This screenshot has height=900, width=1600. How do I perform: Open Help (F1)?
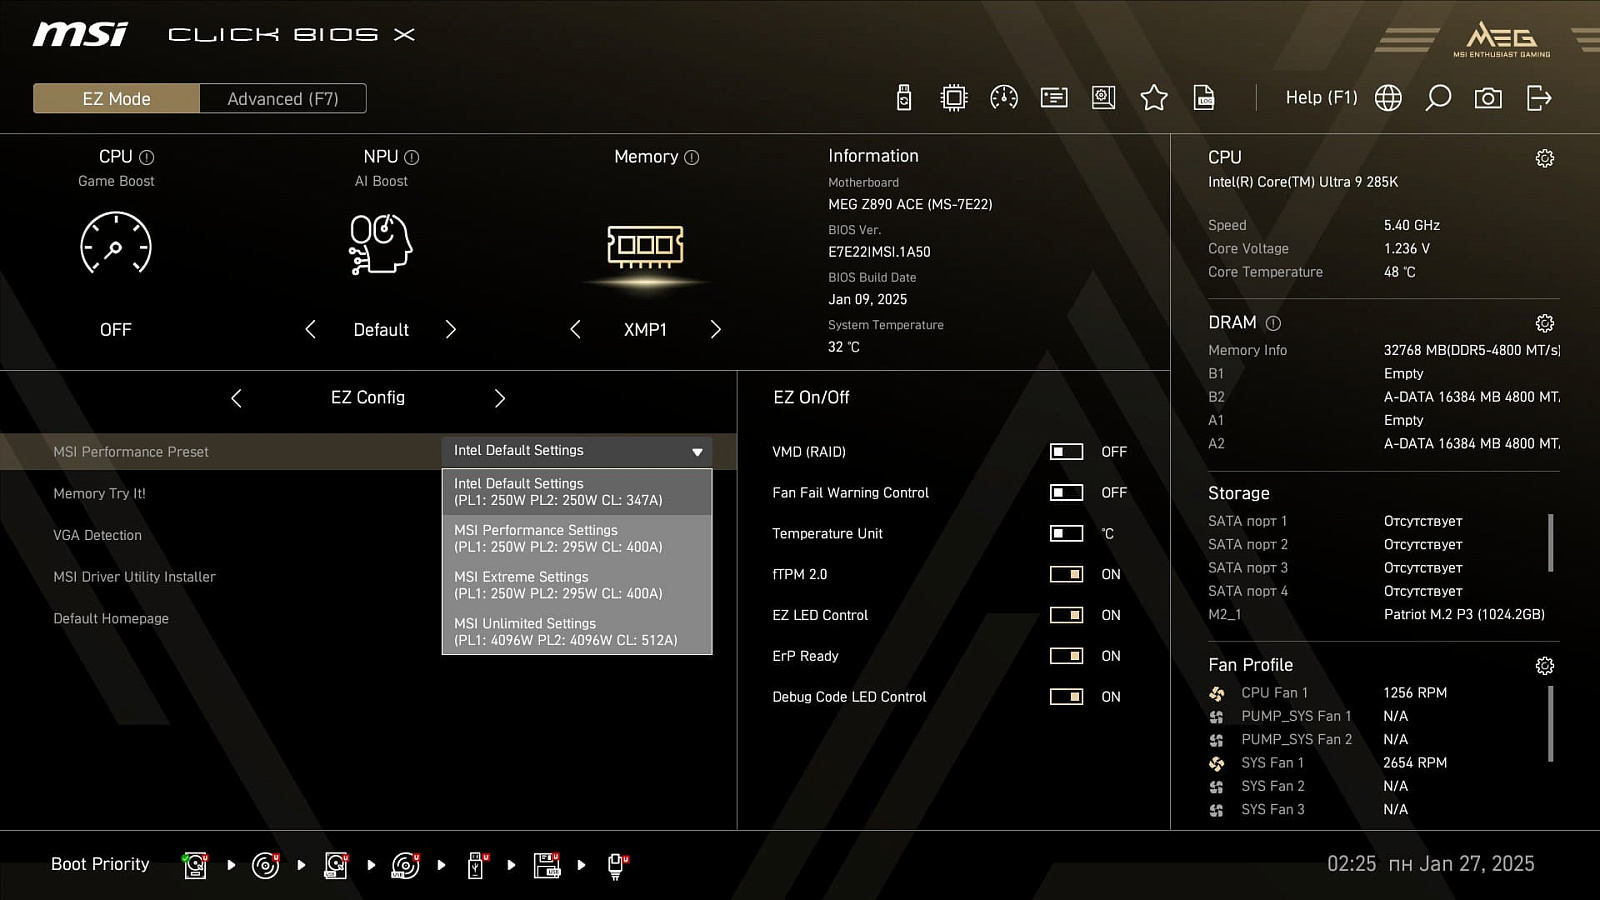[x=1321, y=98]
